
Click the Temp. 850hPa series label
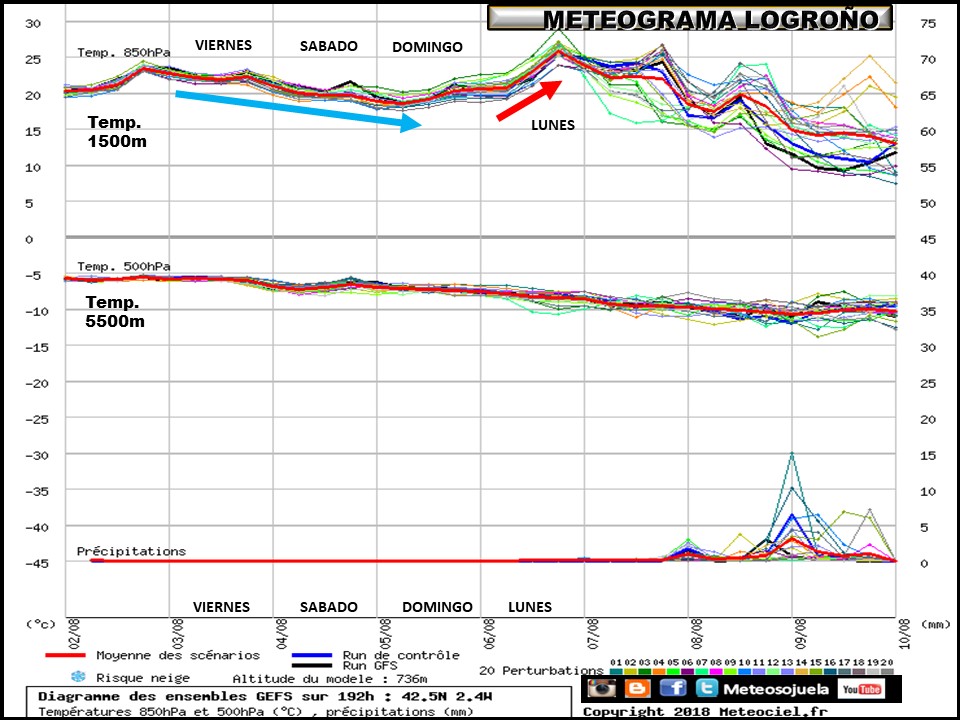point(124,53)
